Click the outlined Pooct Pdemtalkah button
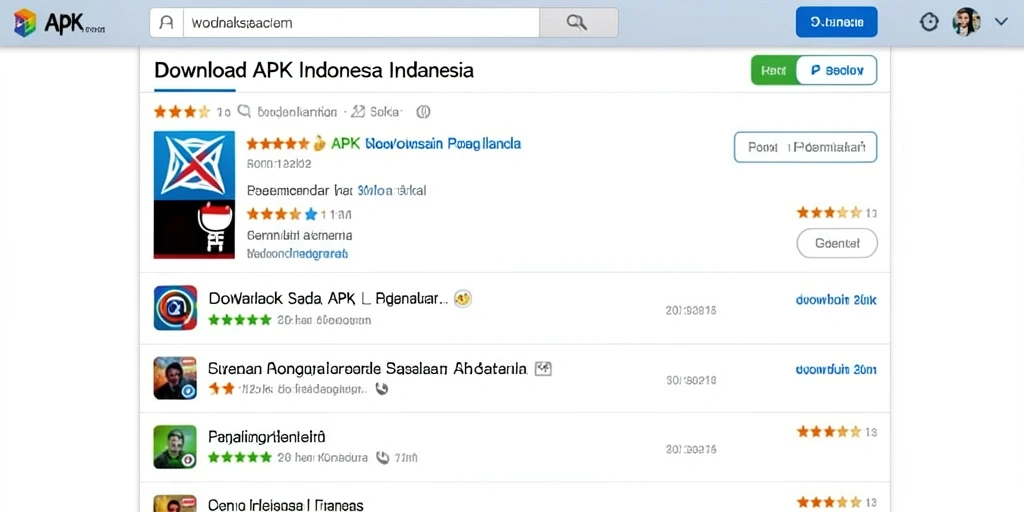Screen dimensions: 1024x512 805,147
